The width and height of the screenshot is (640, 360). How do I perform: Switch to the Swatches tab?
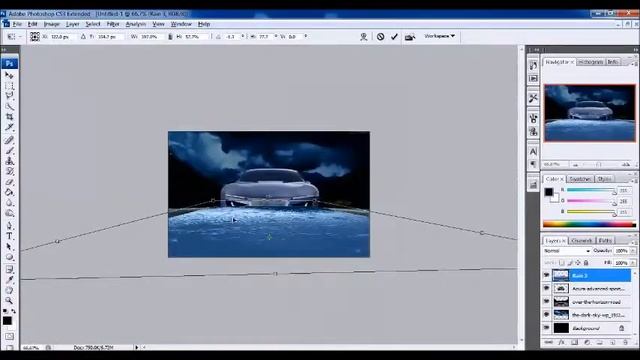click(x=580, y=179)
